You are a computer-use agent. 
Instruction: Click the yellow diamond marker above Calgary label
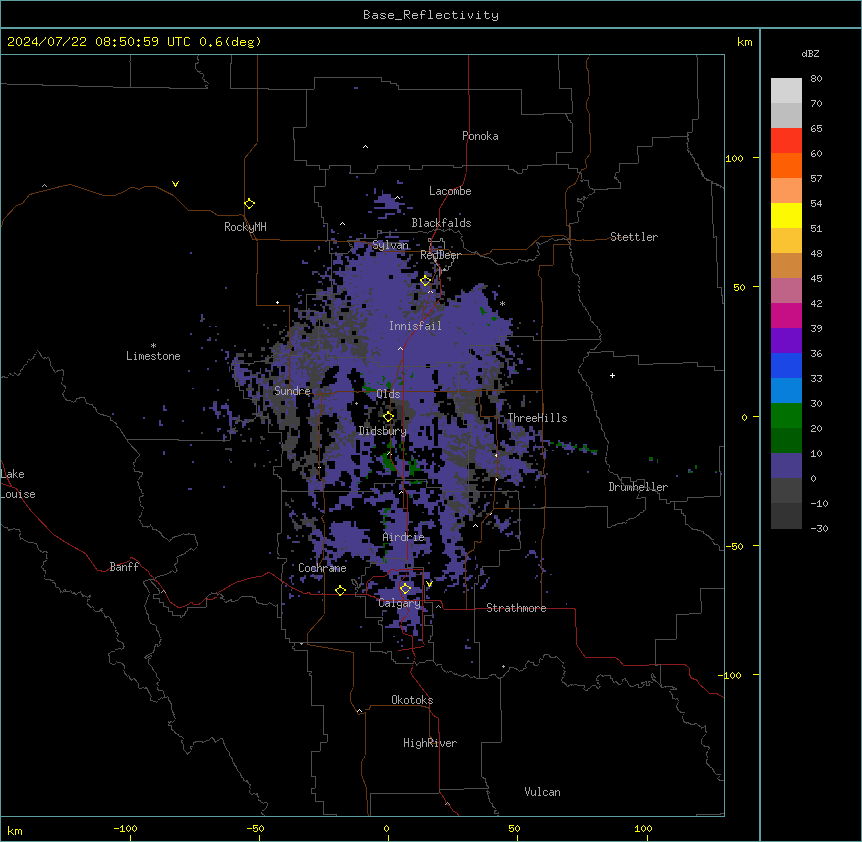point(405,589)
